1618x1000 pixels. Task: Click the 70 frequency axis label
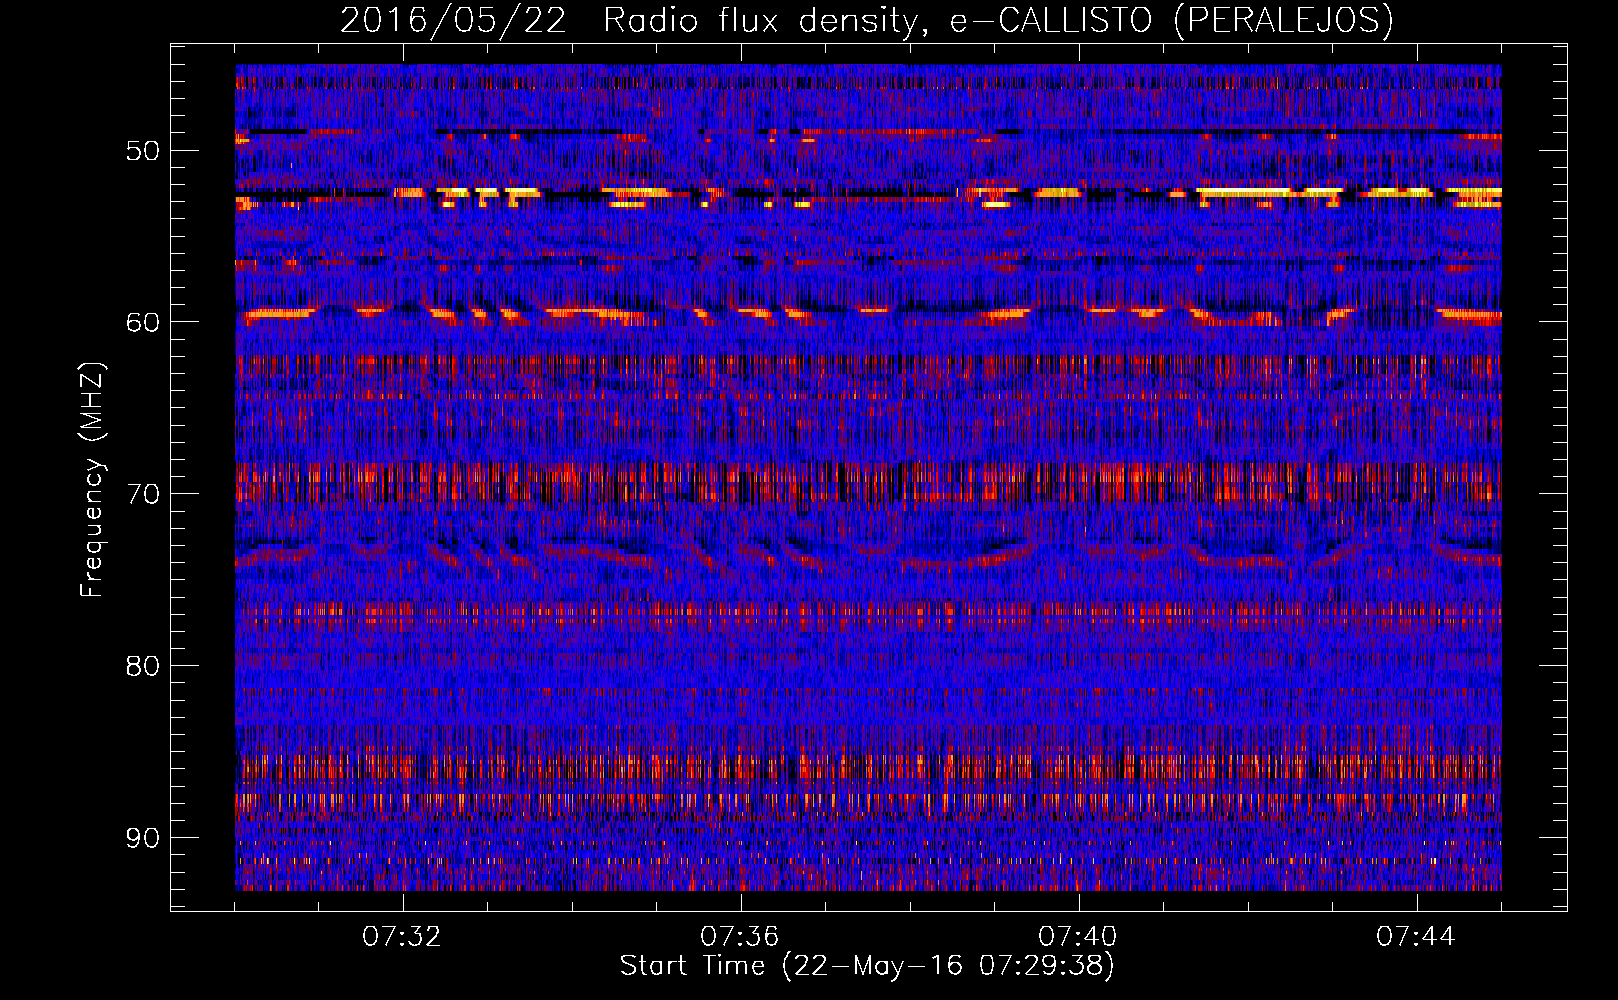pos(142,493)
